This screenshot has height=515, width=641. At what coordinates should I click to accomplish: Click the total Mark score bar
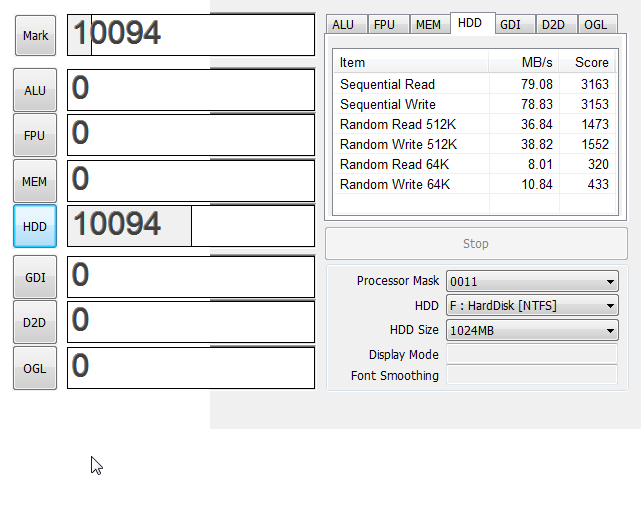[x=191, y=35]
